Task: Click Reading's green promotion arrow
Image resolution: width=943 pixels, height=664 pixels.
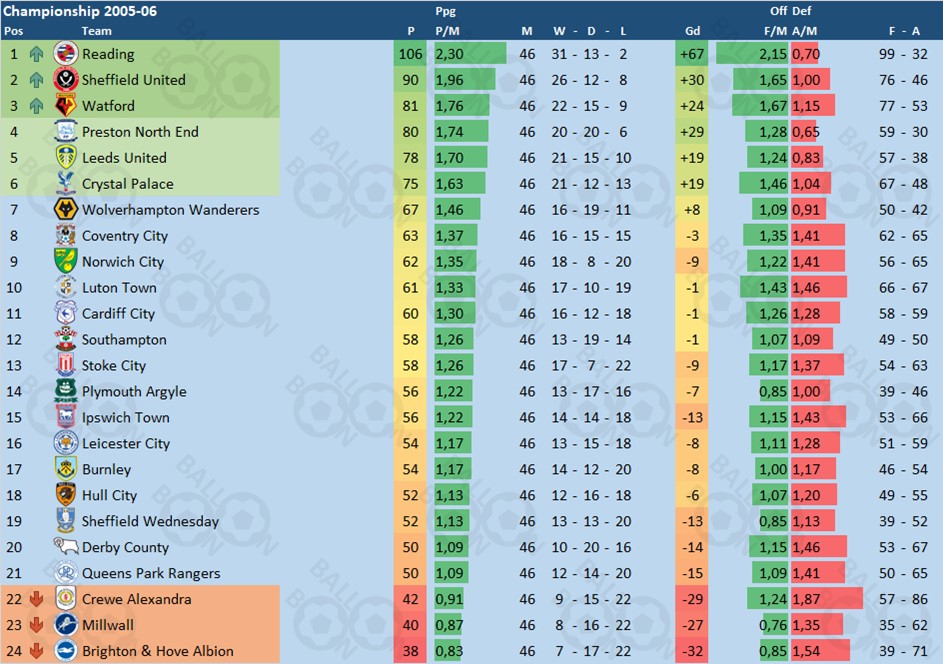Action: [x=37, y=54]
